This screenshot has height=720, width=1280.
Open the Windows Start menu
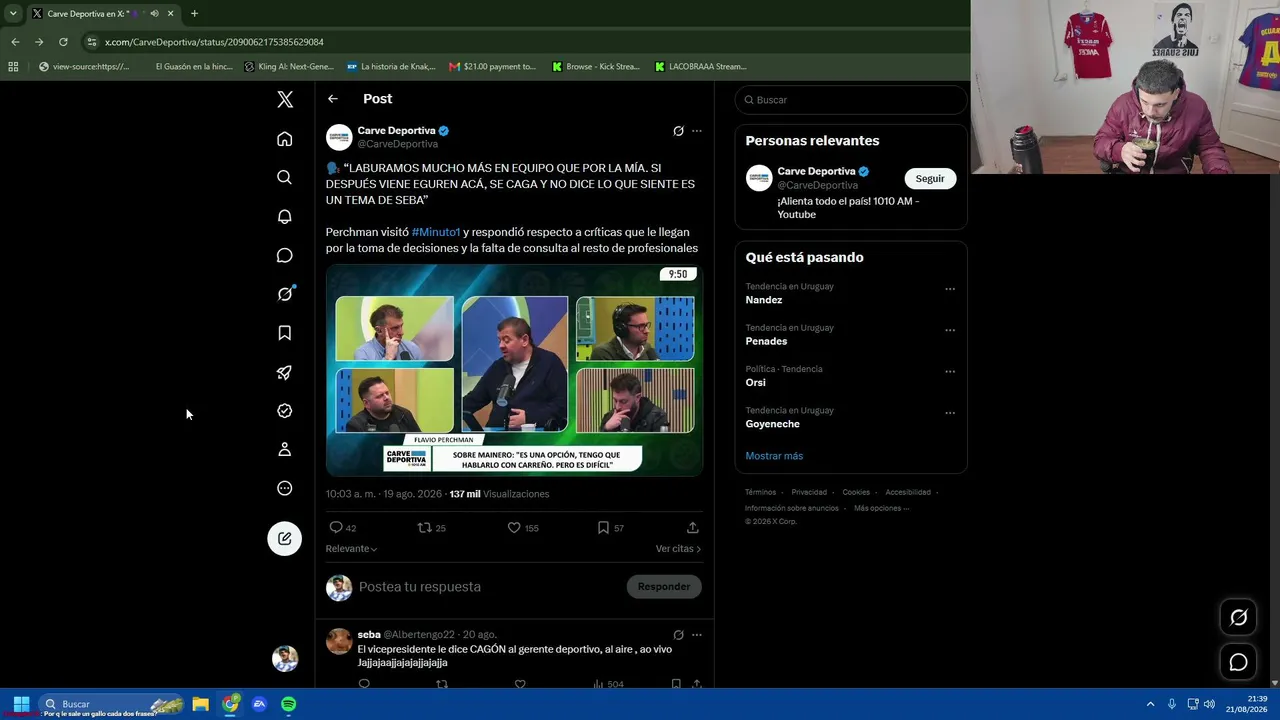pyautogui.click(x=21, y=704)
